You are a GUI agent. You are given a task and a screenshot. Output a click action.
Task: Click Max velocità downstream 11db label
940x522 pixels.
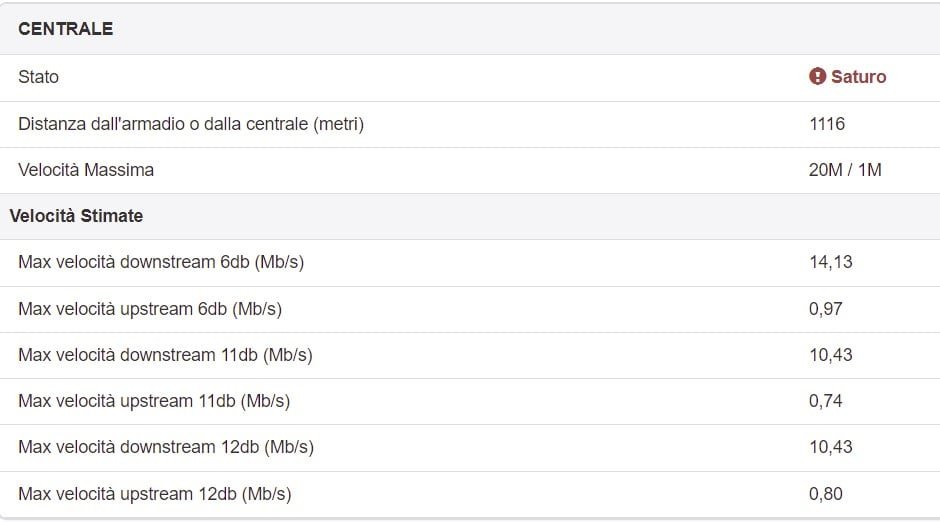[165, 355]
